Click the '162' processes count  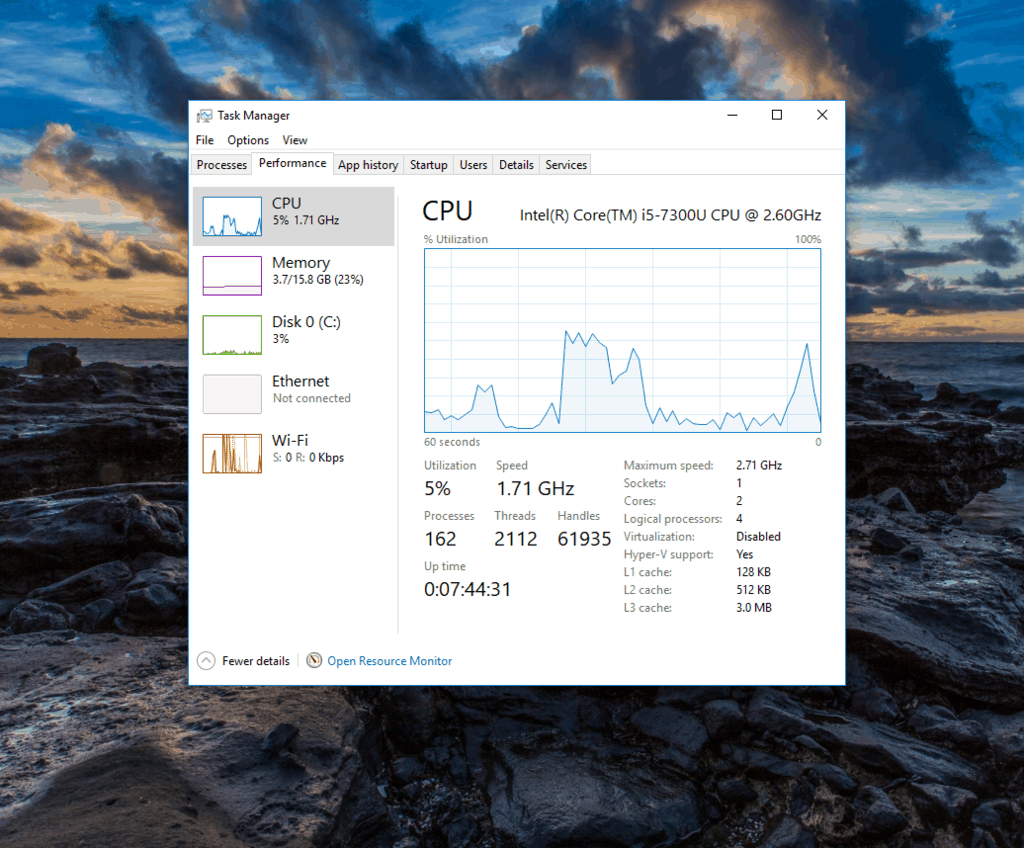click(x=440, y=539)
